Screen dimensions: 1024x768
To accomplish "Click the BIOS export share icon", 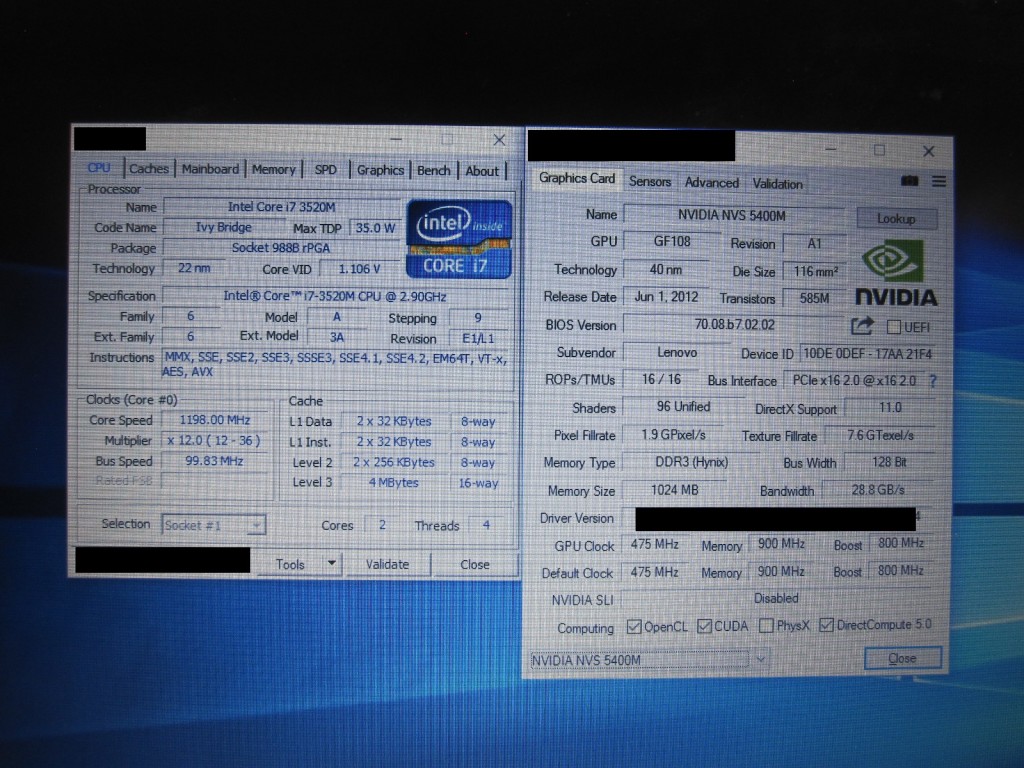I will pos(862,325).
